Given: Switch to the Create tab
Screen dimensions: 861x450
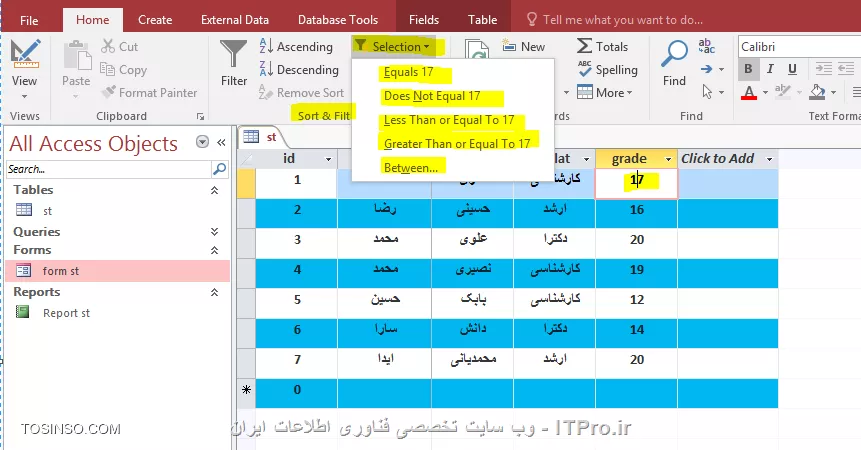Looking at the screenshot, I should [x=155, y=20].
